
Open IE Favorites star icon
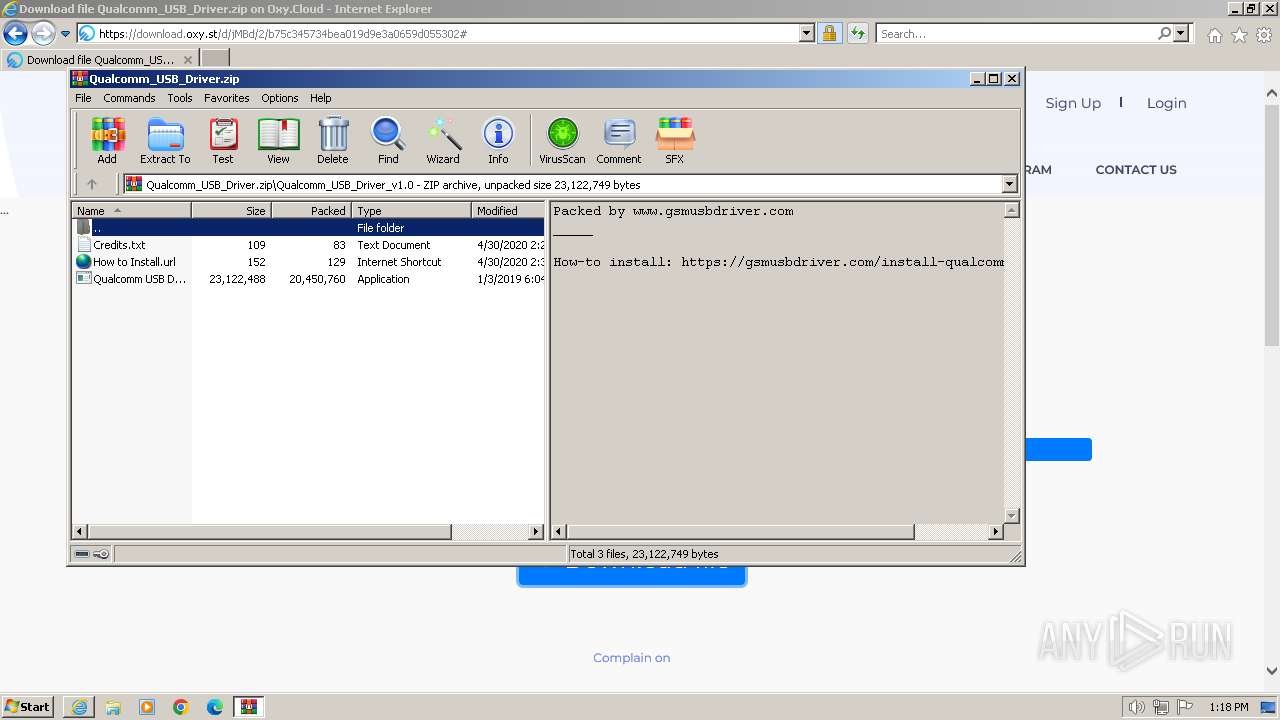(x=1239, y=35)
